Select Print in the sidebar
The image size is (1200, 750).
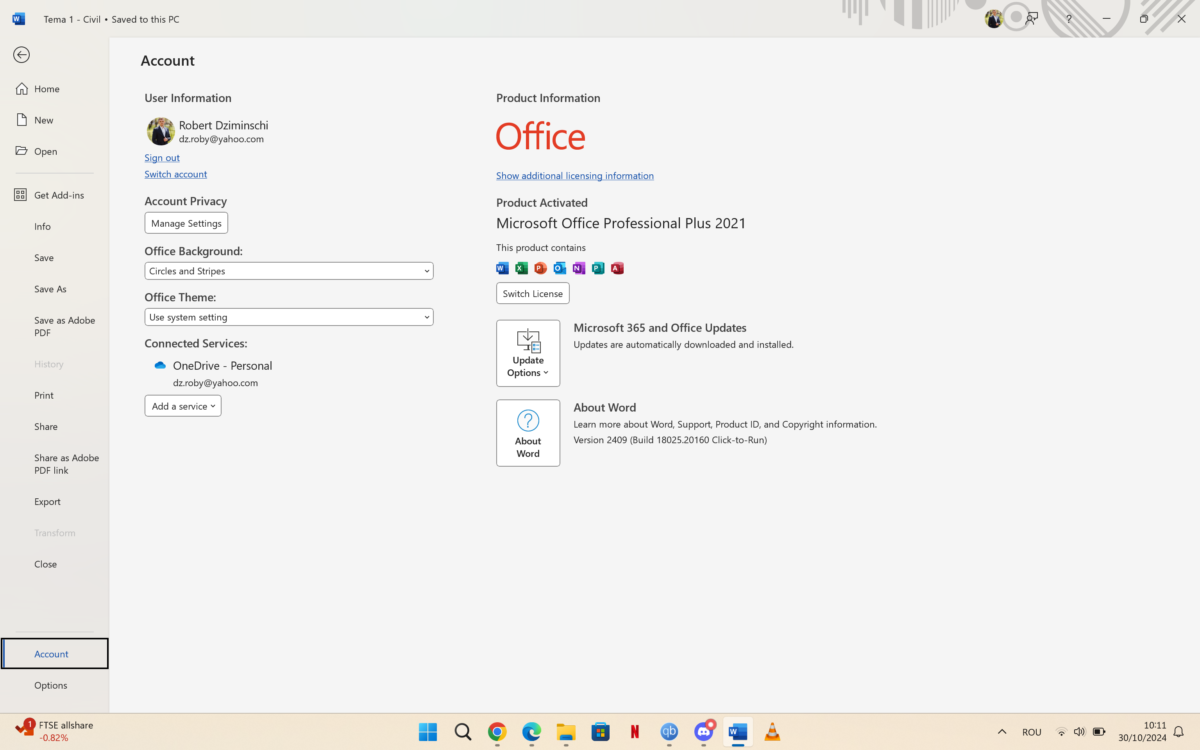(54, 395)
